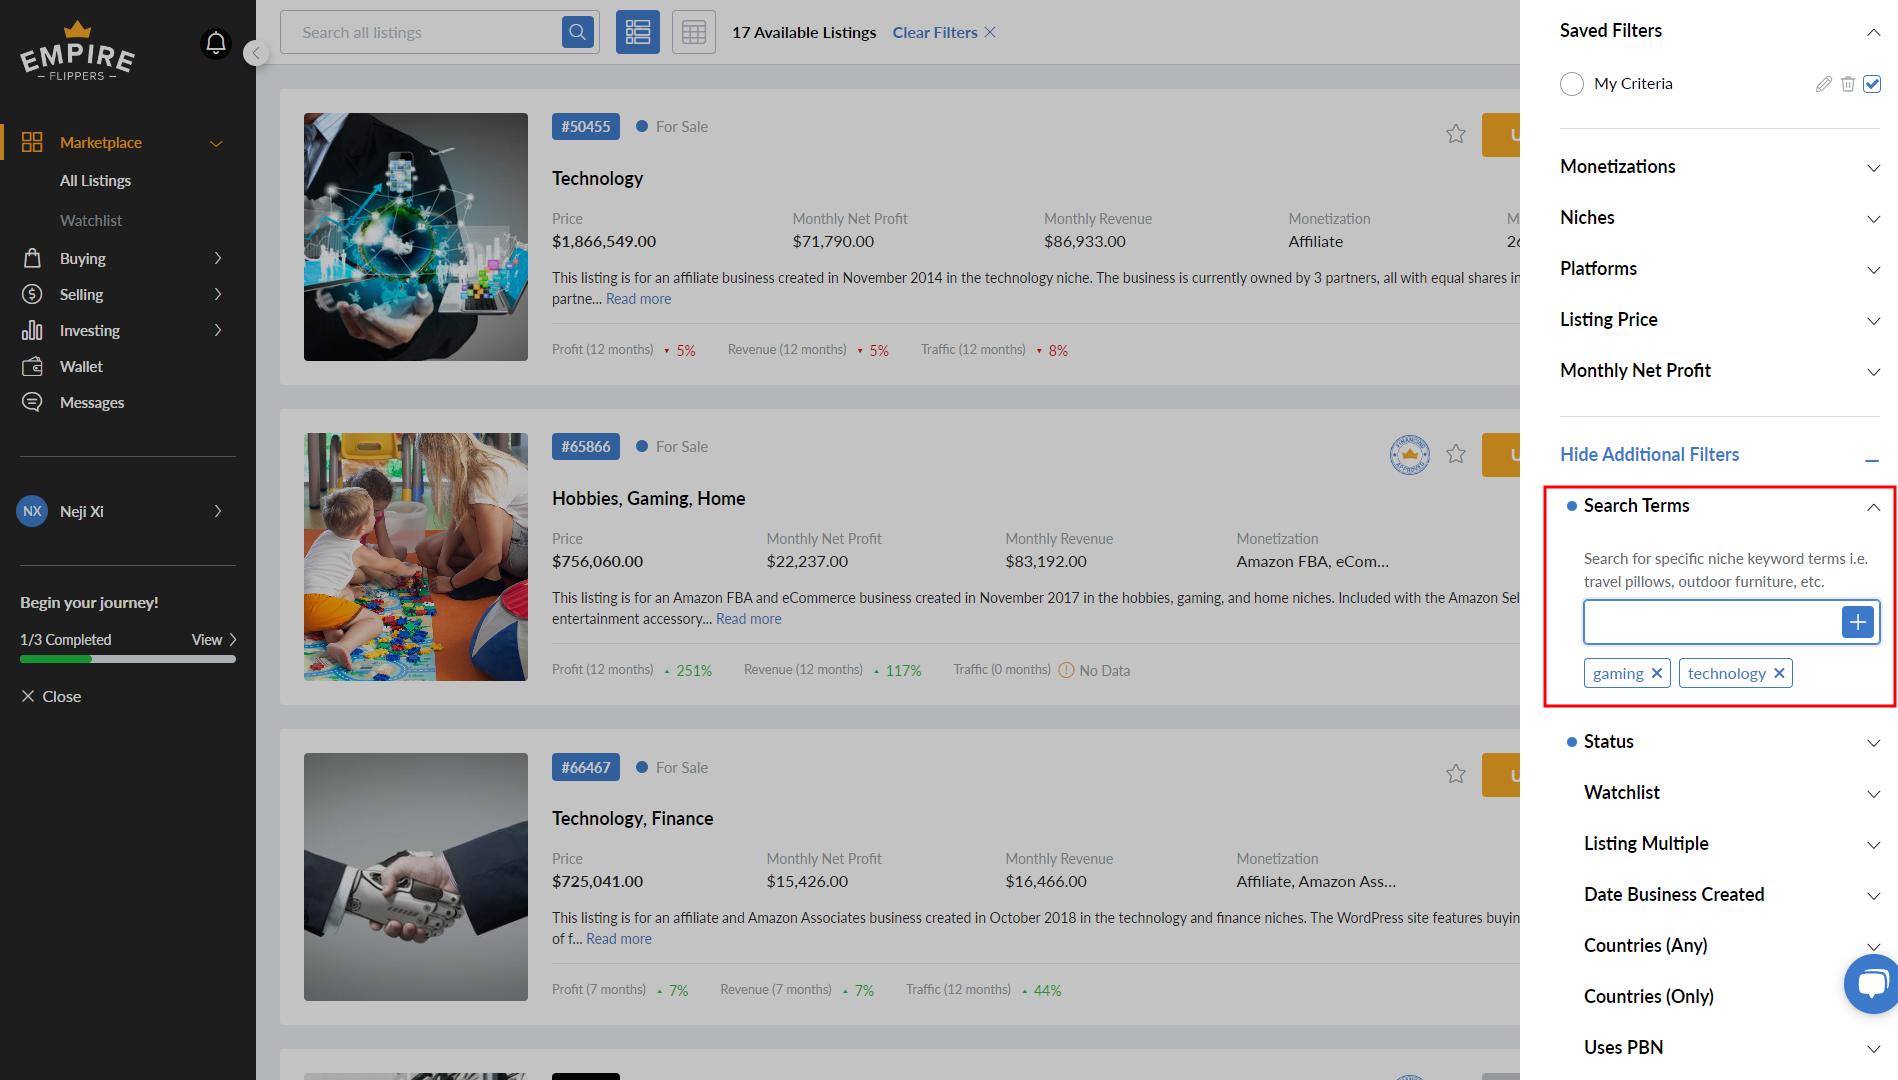Click Hide Additional Filters
The image size is (1898, 1080).
click(x=1649, y=454)
